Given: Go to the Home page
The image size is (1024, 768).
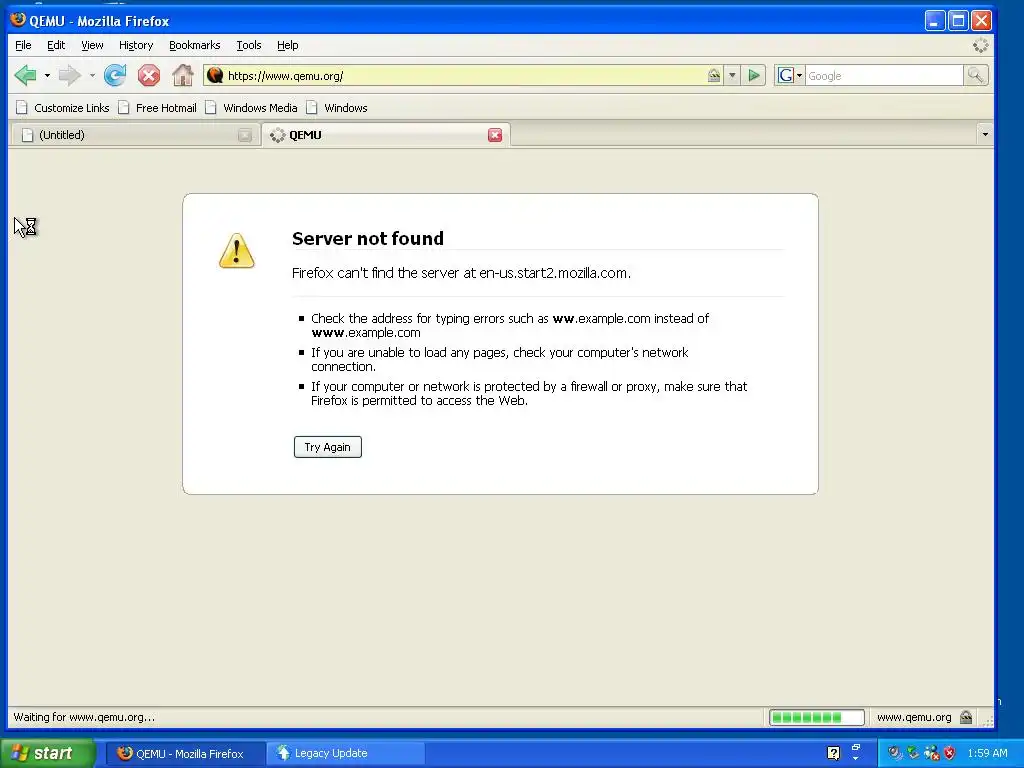Looking at the screenshot, I should (x=183, y=76).
